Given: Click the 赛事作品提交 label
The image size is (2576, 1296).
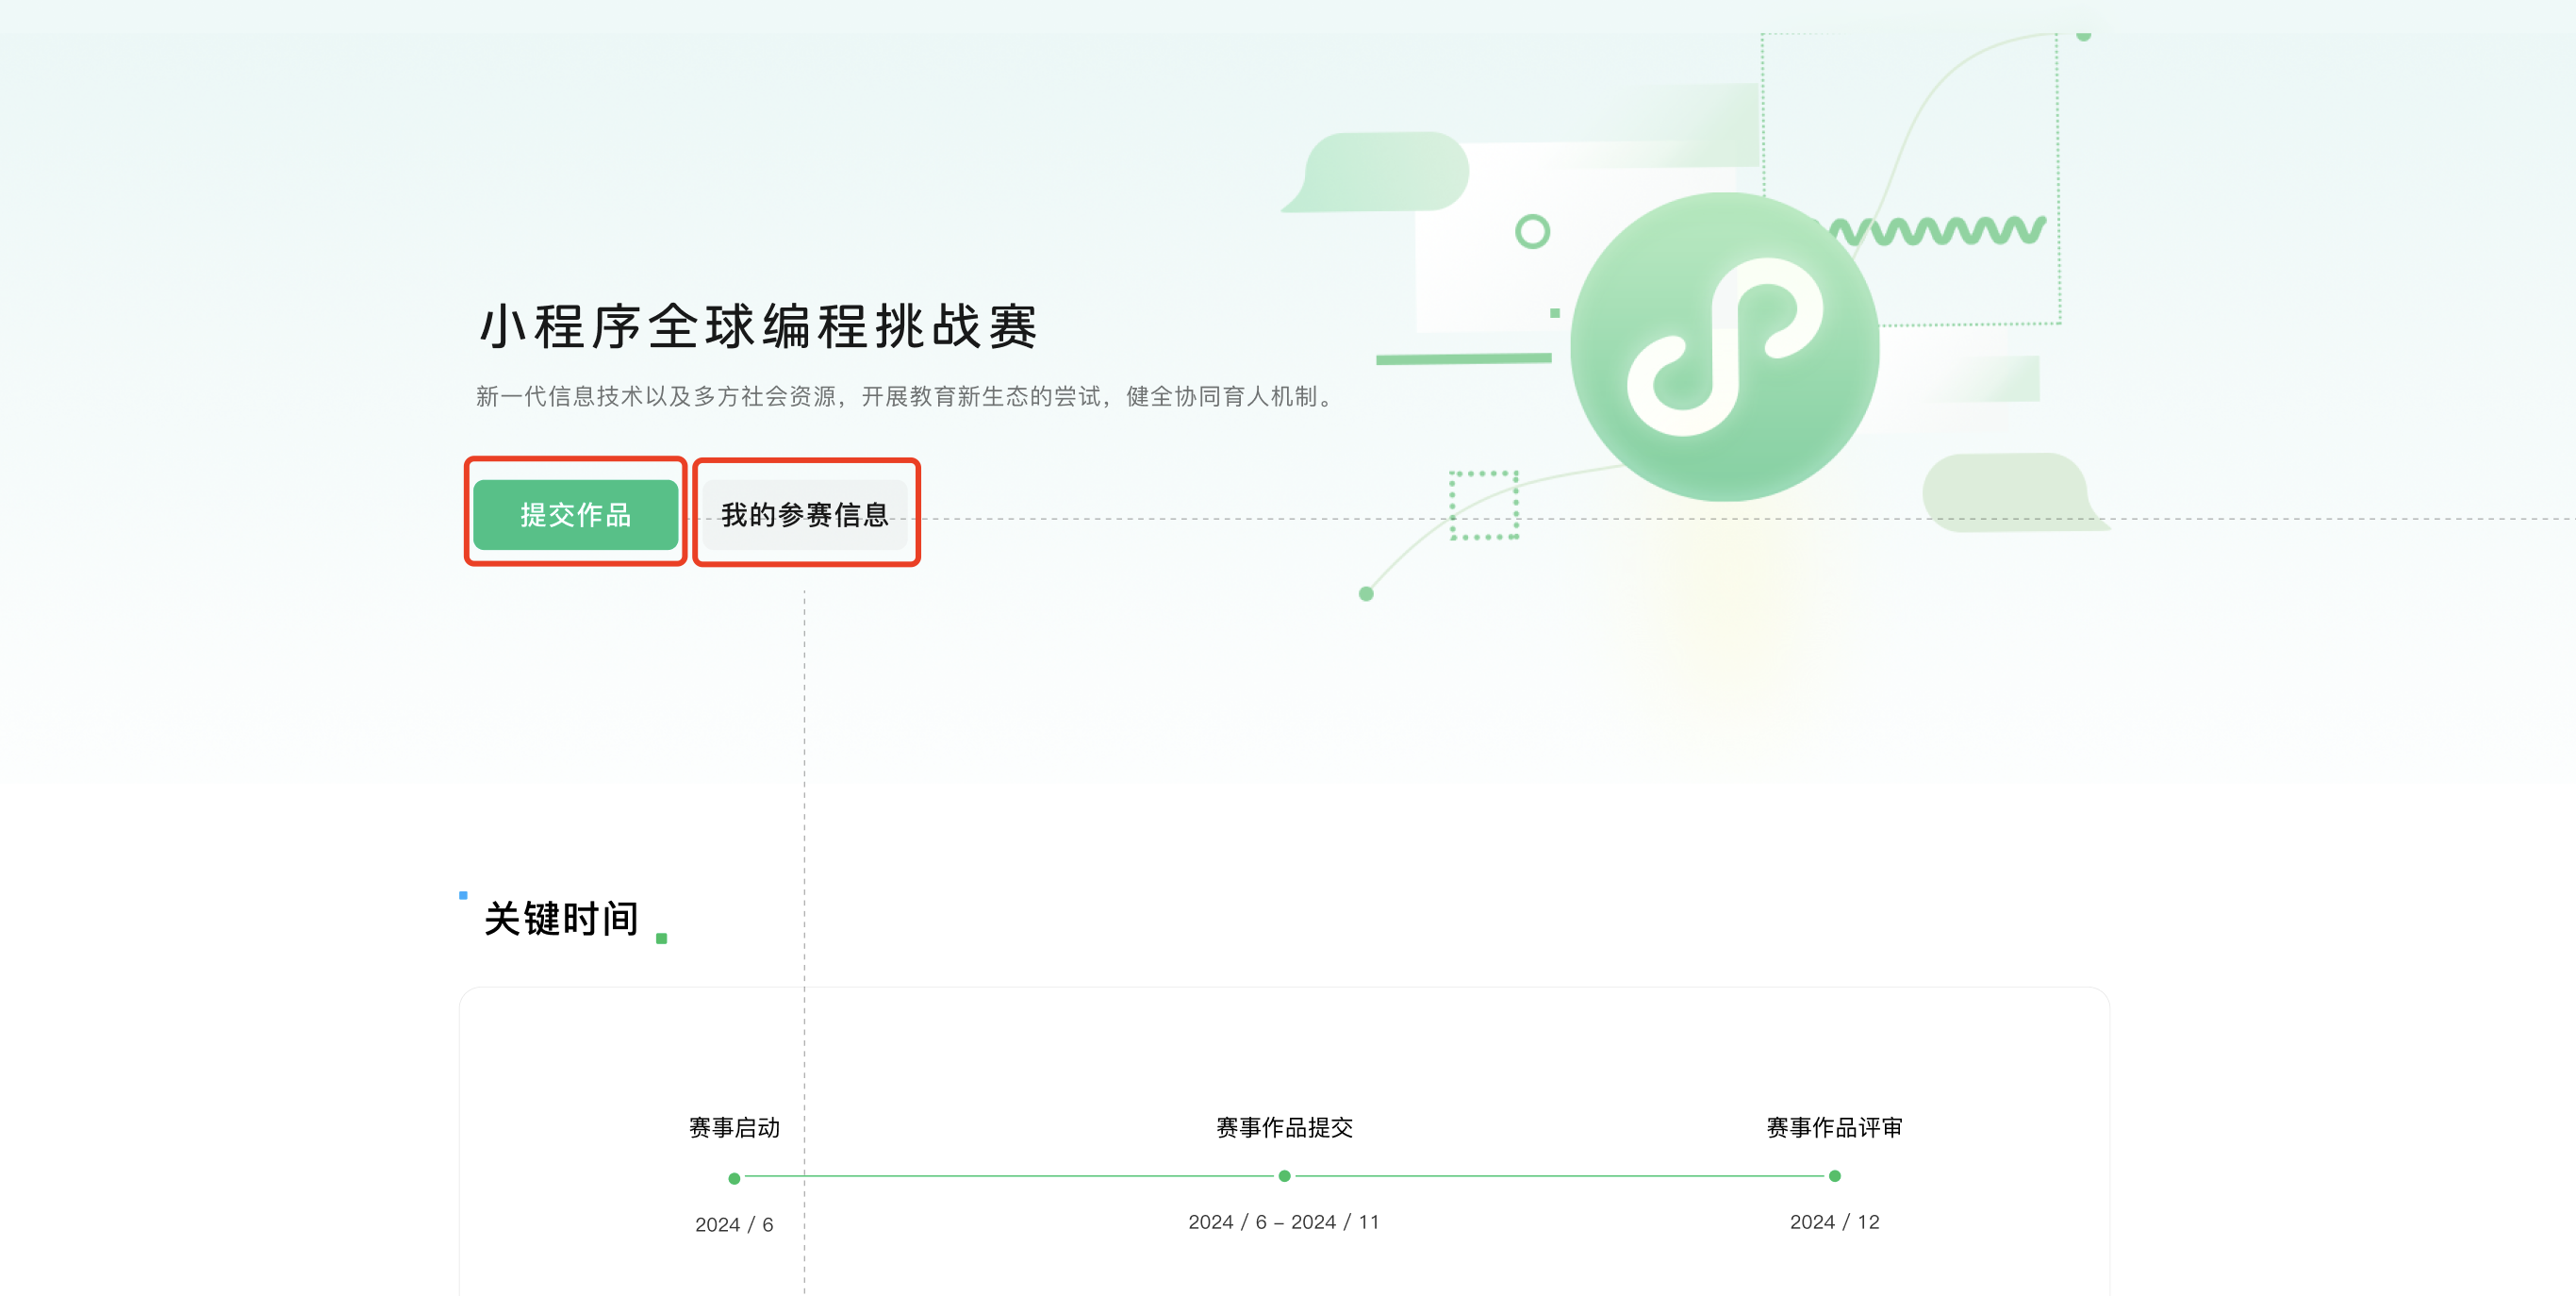Looking at the screenshot, I should coord(1284,1127).
